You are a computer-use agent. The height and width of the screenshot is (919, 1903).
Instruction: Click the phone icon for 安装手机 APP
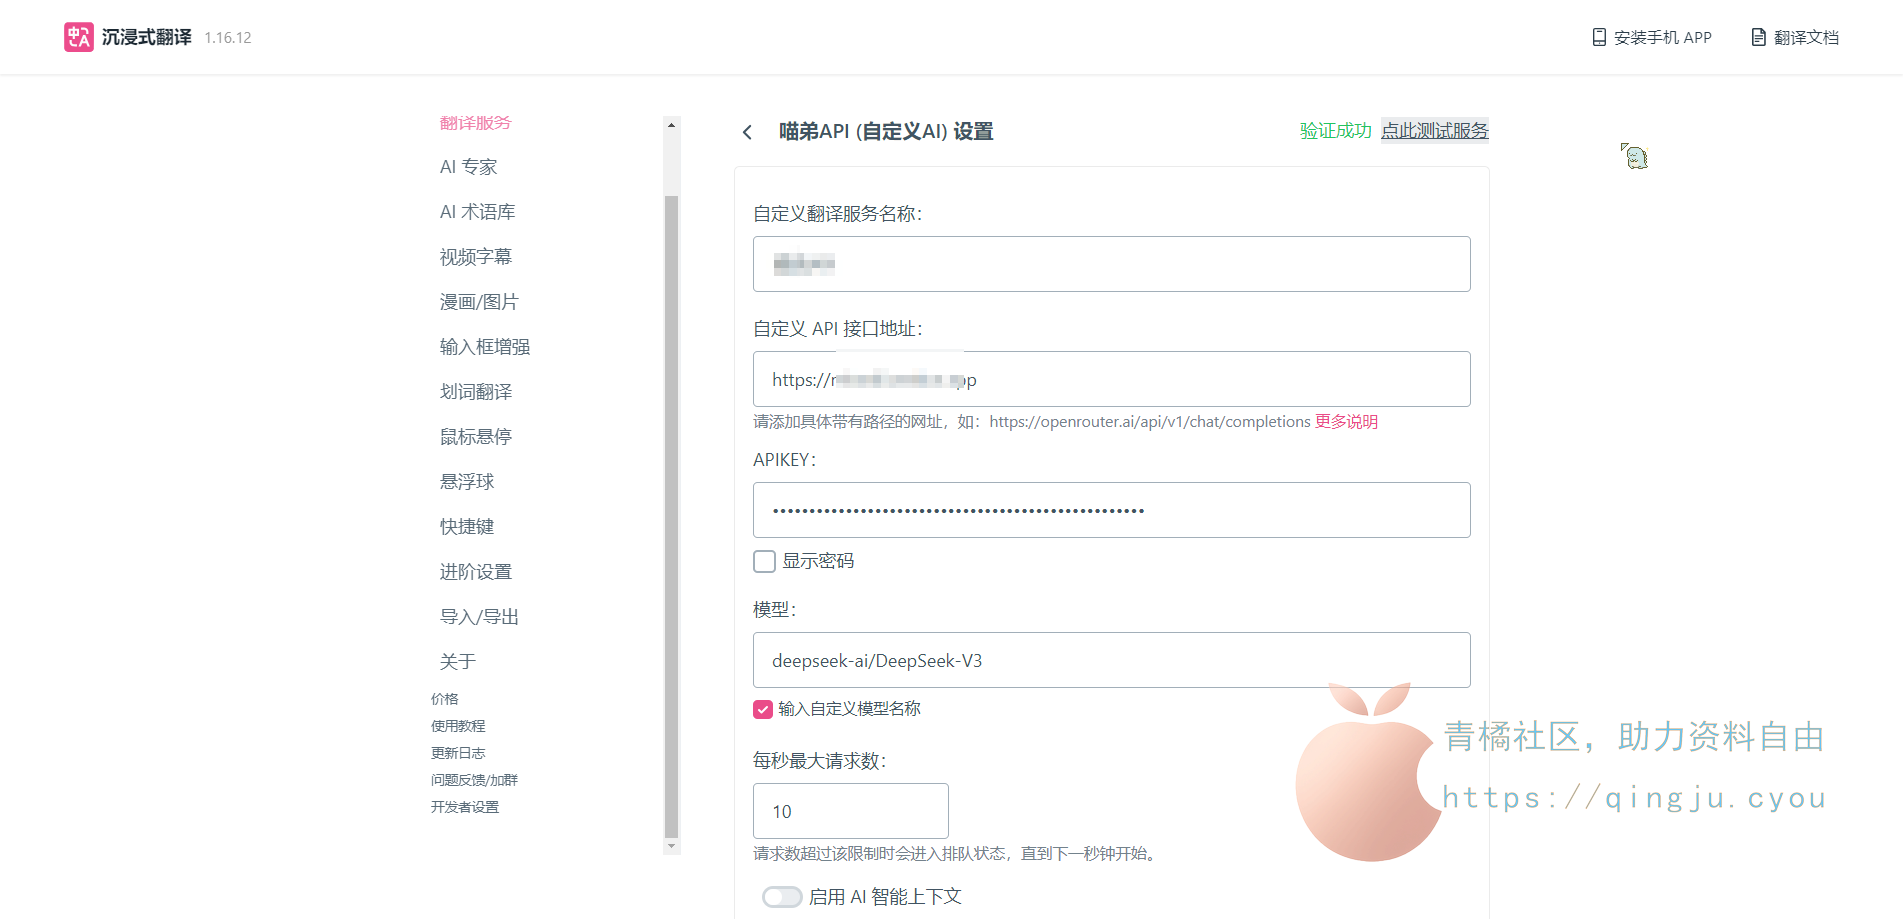(1599, 37)
